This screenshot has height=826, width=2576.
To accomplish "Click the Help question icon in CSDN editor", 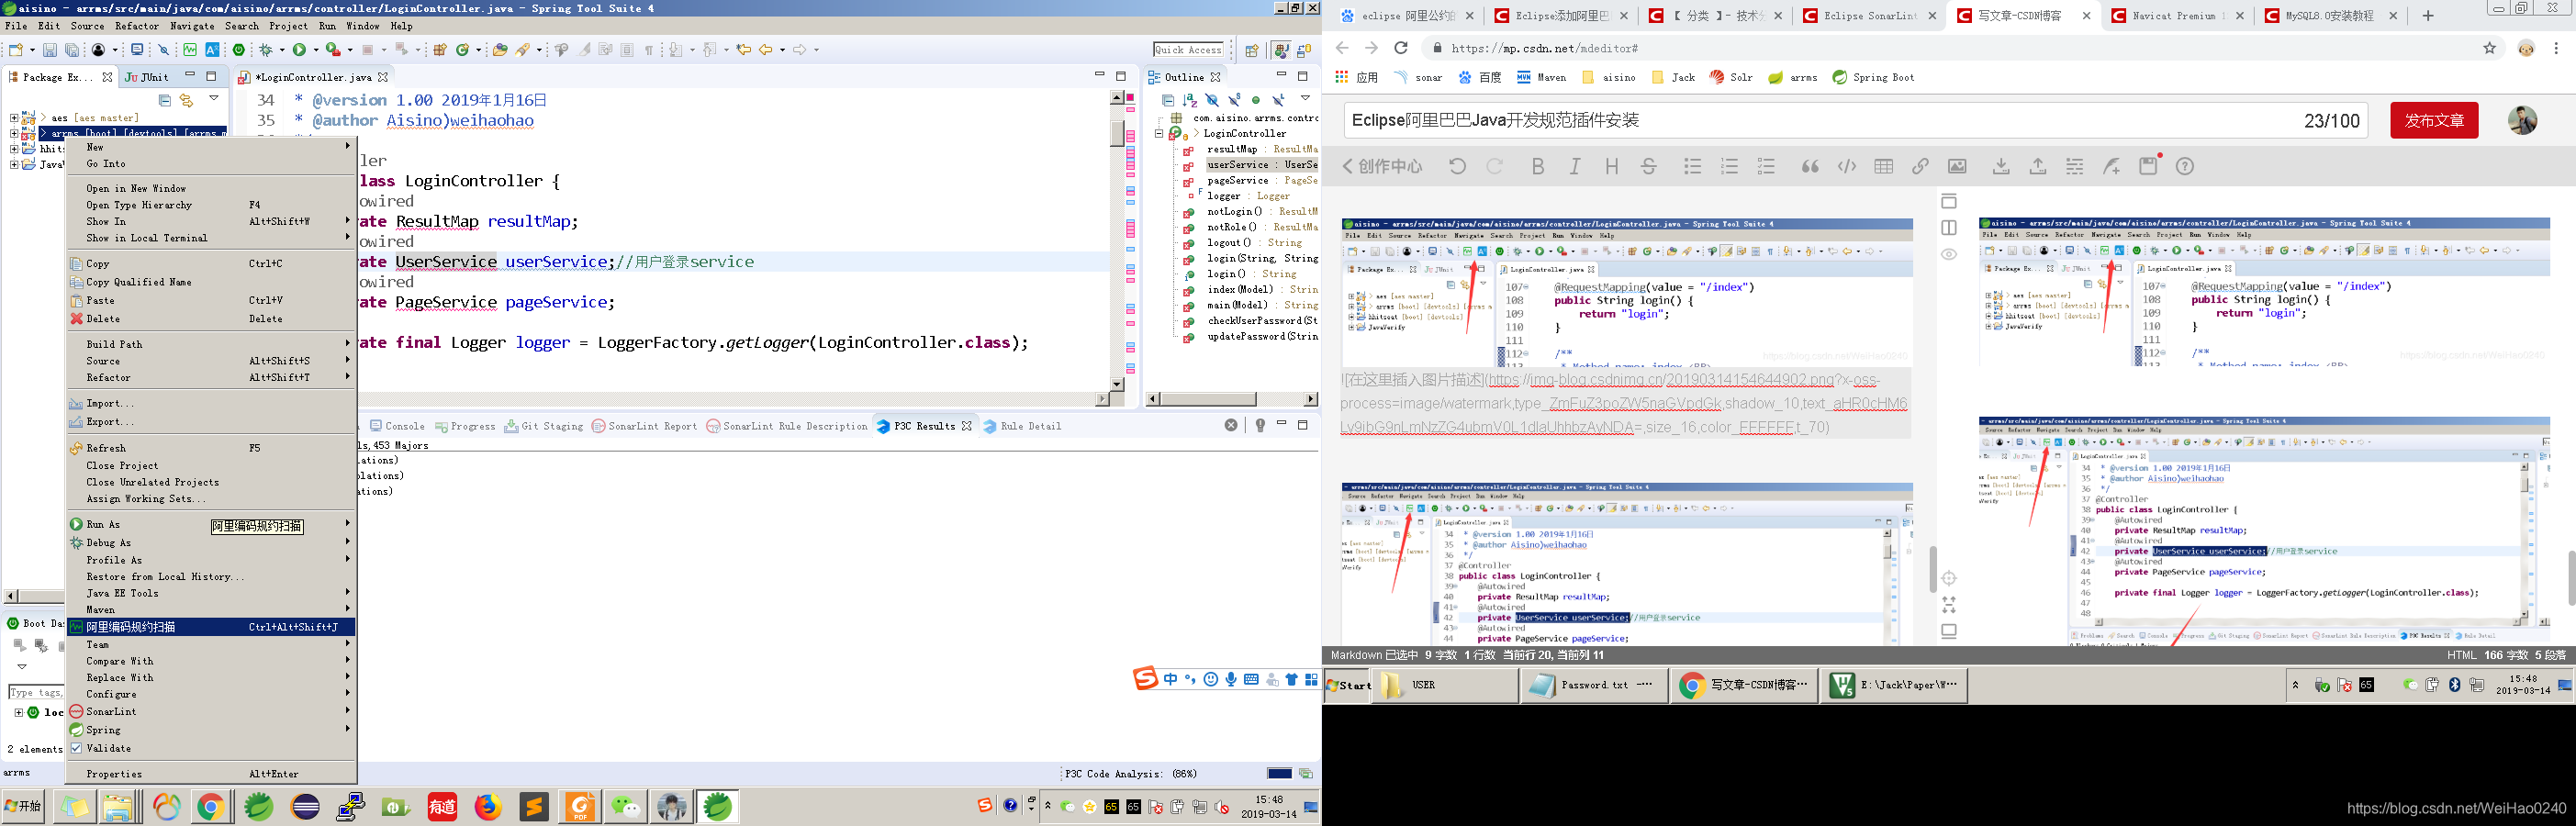I will coord(2185,166).
